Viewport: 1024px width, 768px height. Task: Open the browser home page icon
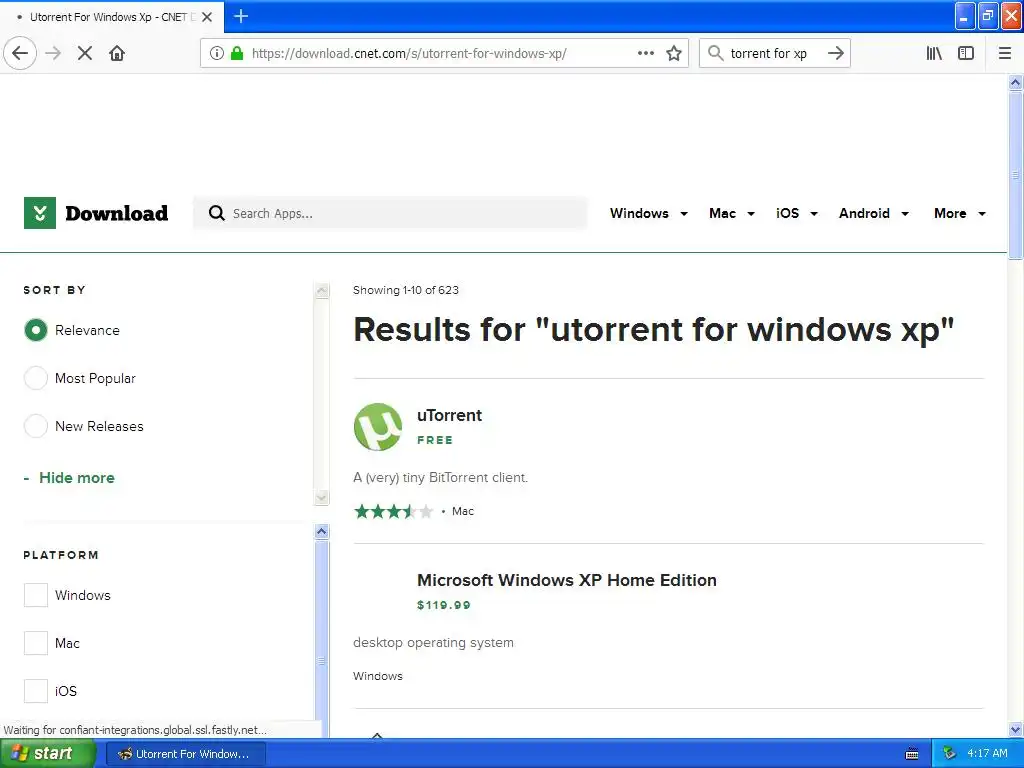click(x=117, y=53)
